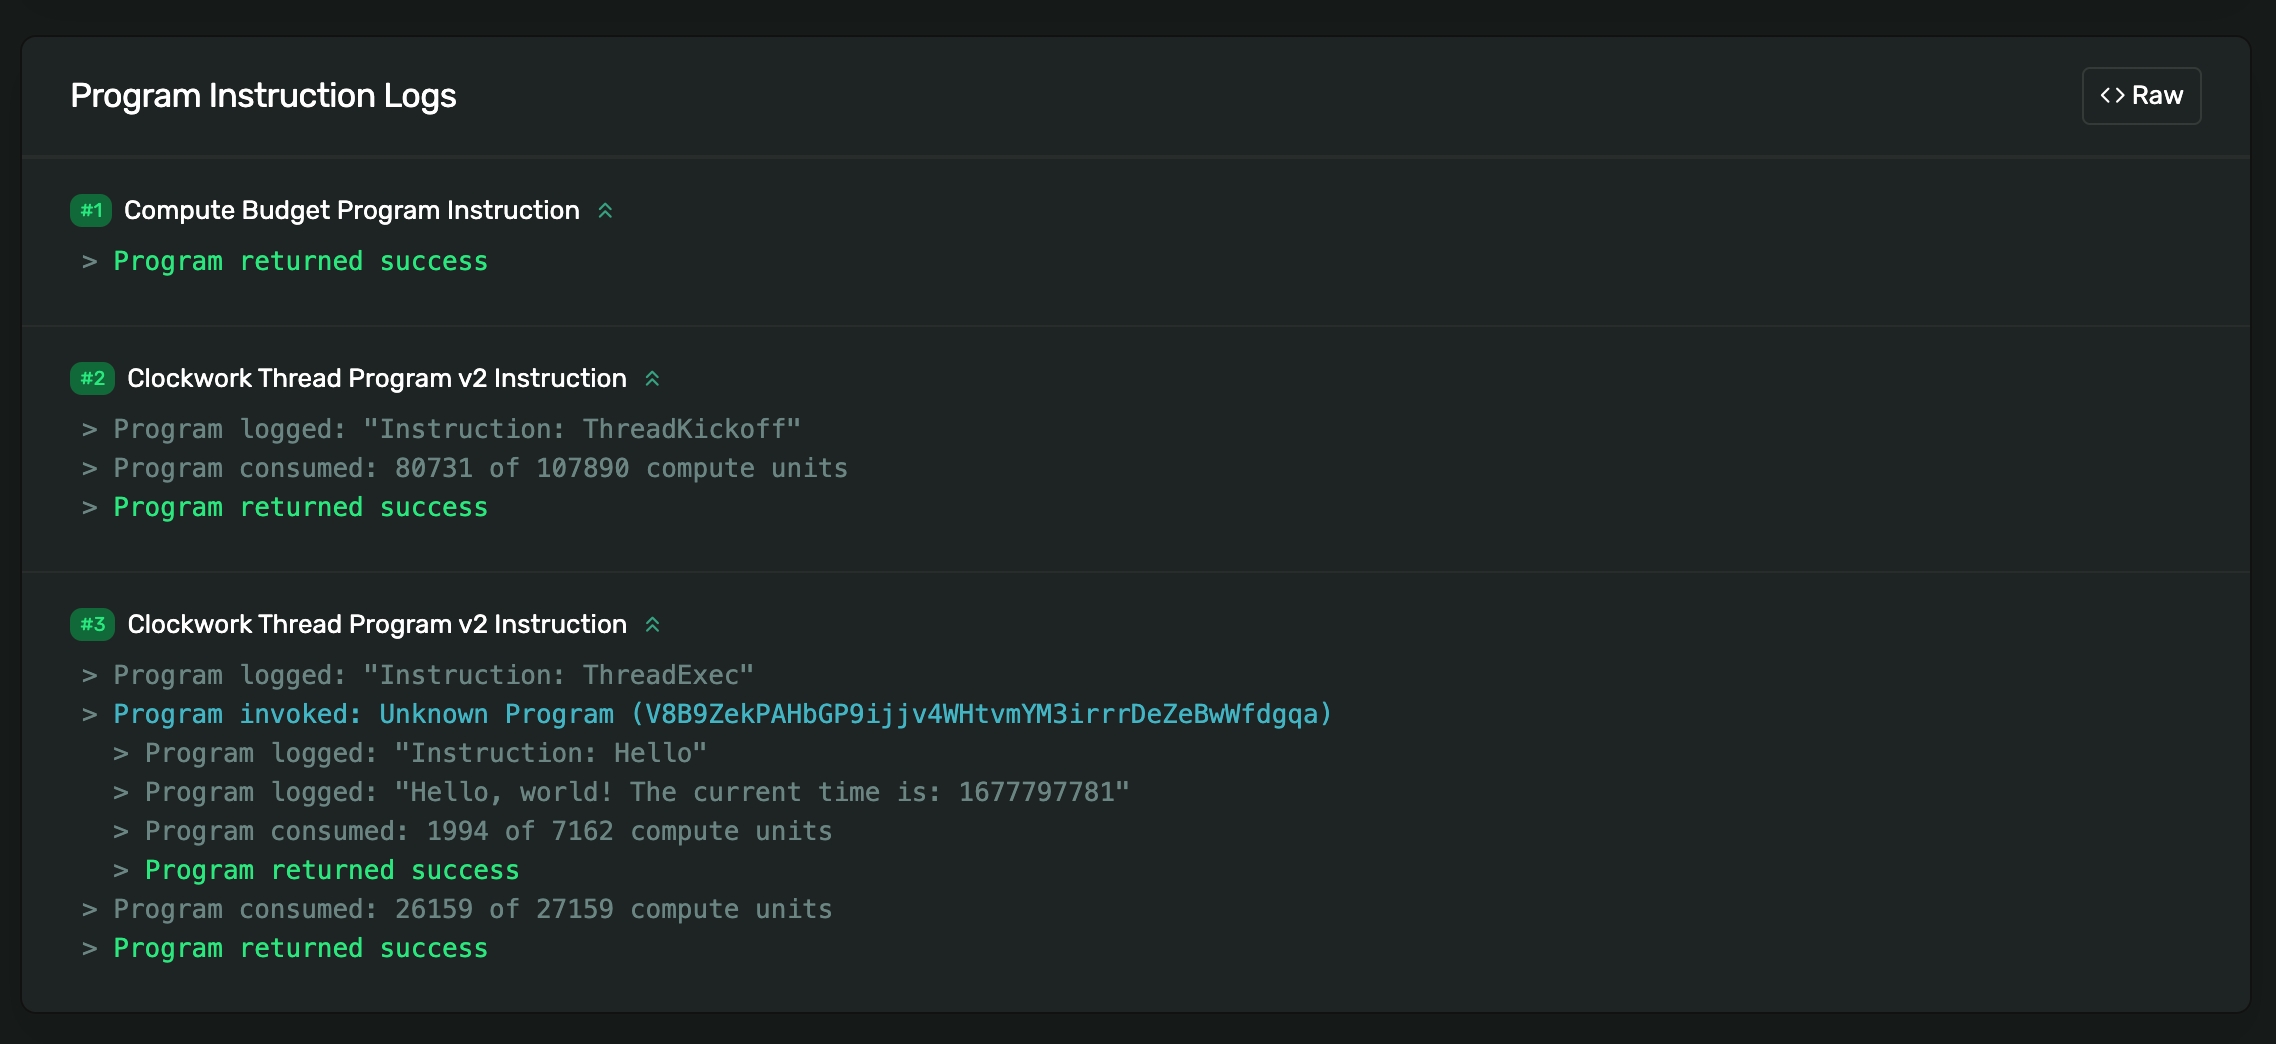Screen dimensions: 2276x1044
Task: Select the #3 Clockwork Thread Program v2 title
Action: pos(376,625)
